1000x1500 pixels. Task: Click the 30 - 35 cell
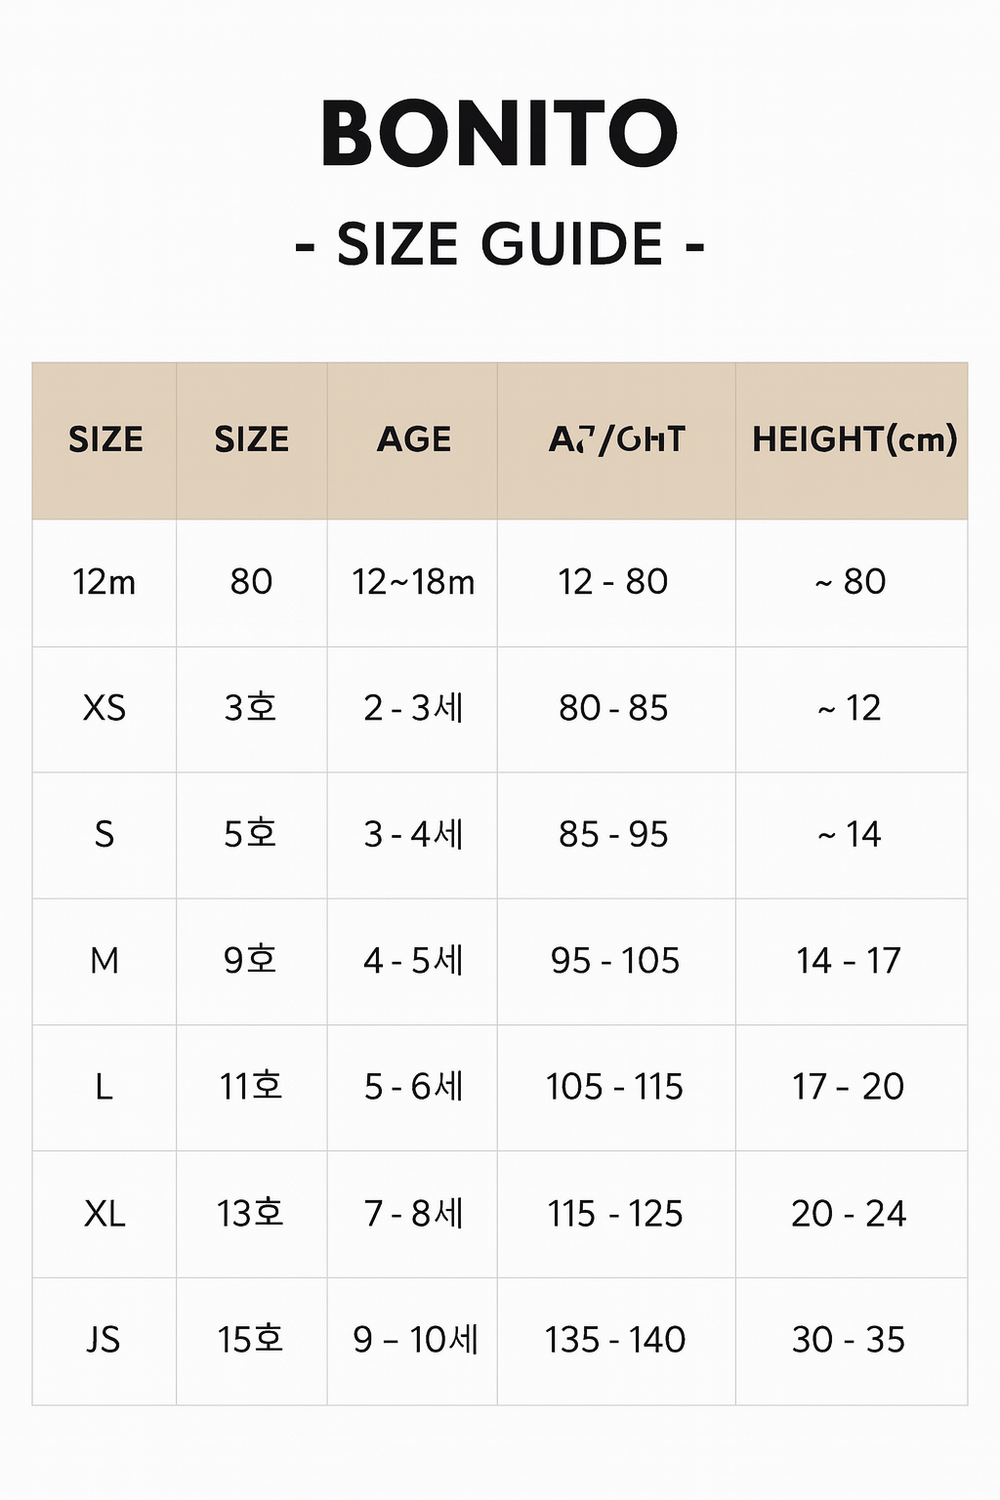click(849, 1340)
